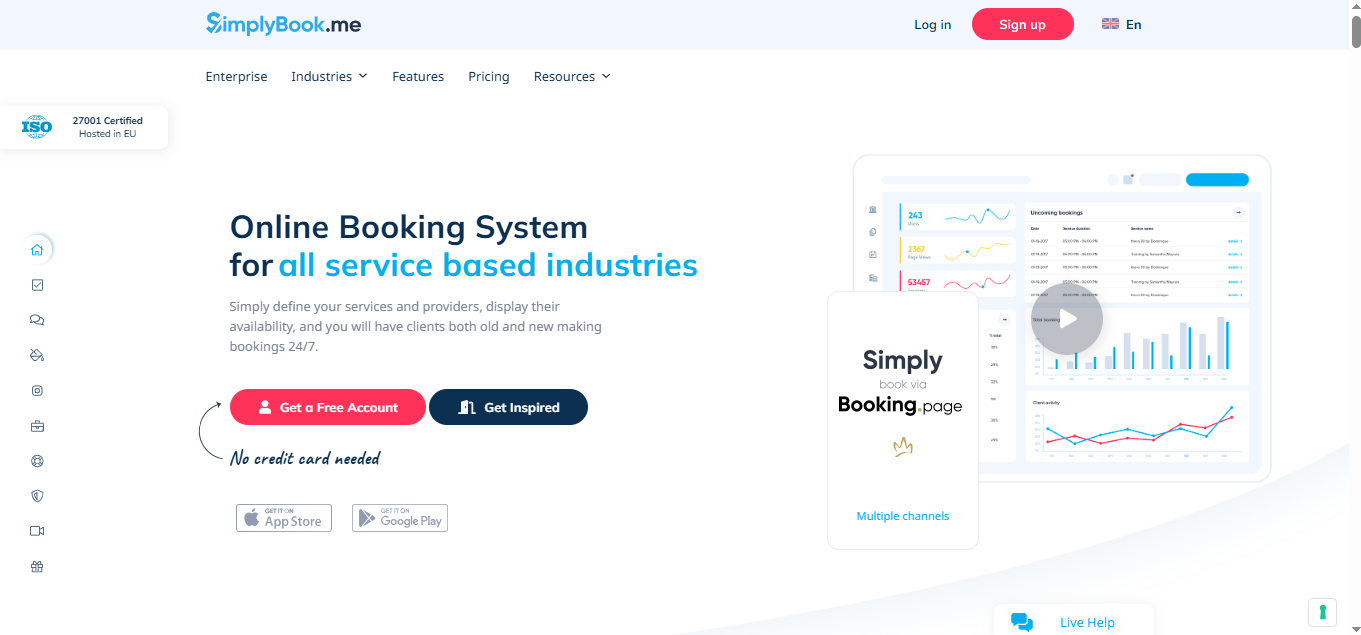Viewport: 1361px width, 635px height.
Task: Click the UK flag language icon
Action: 1110,24
